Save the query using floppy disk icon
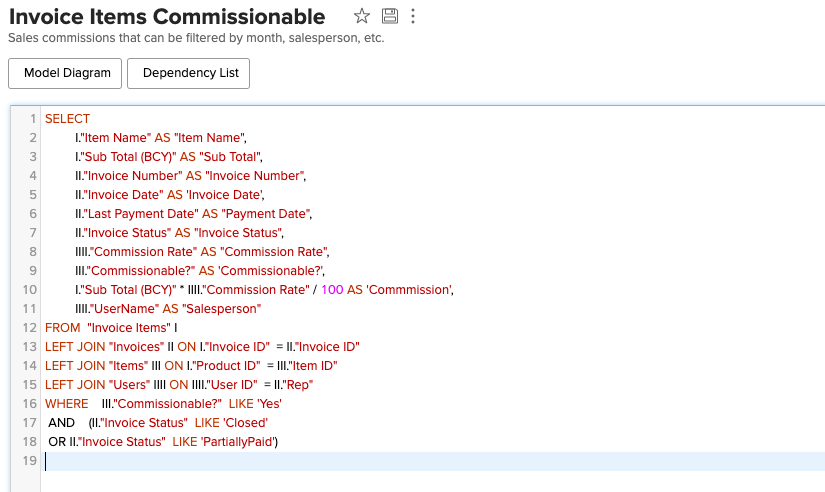The width and height of the screenshot is (825, 492). pyautogui.click(x=389, y=16)
